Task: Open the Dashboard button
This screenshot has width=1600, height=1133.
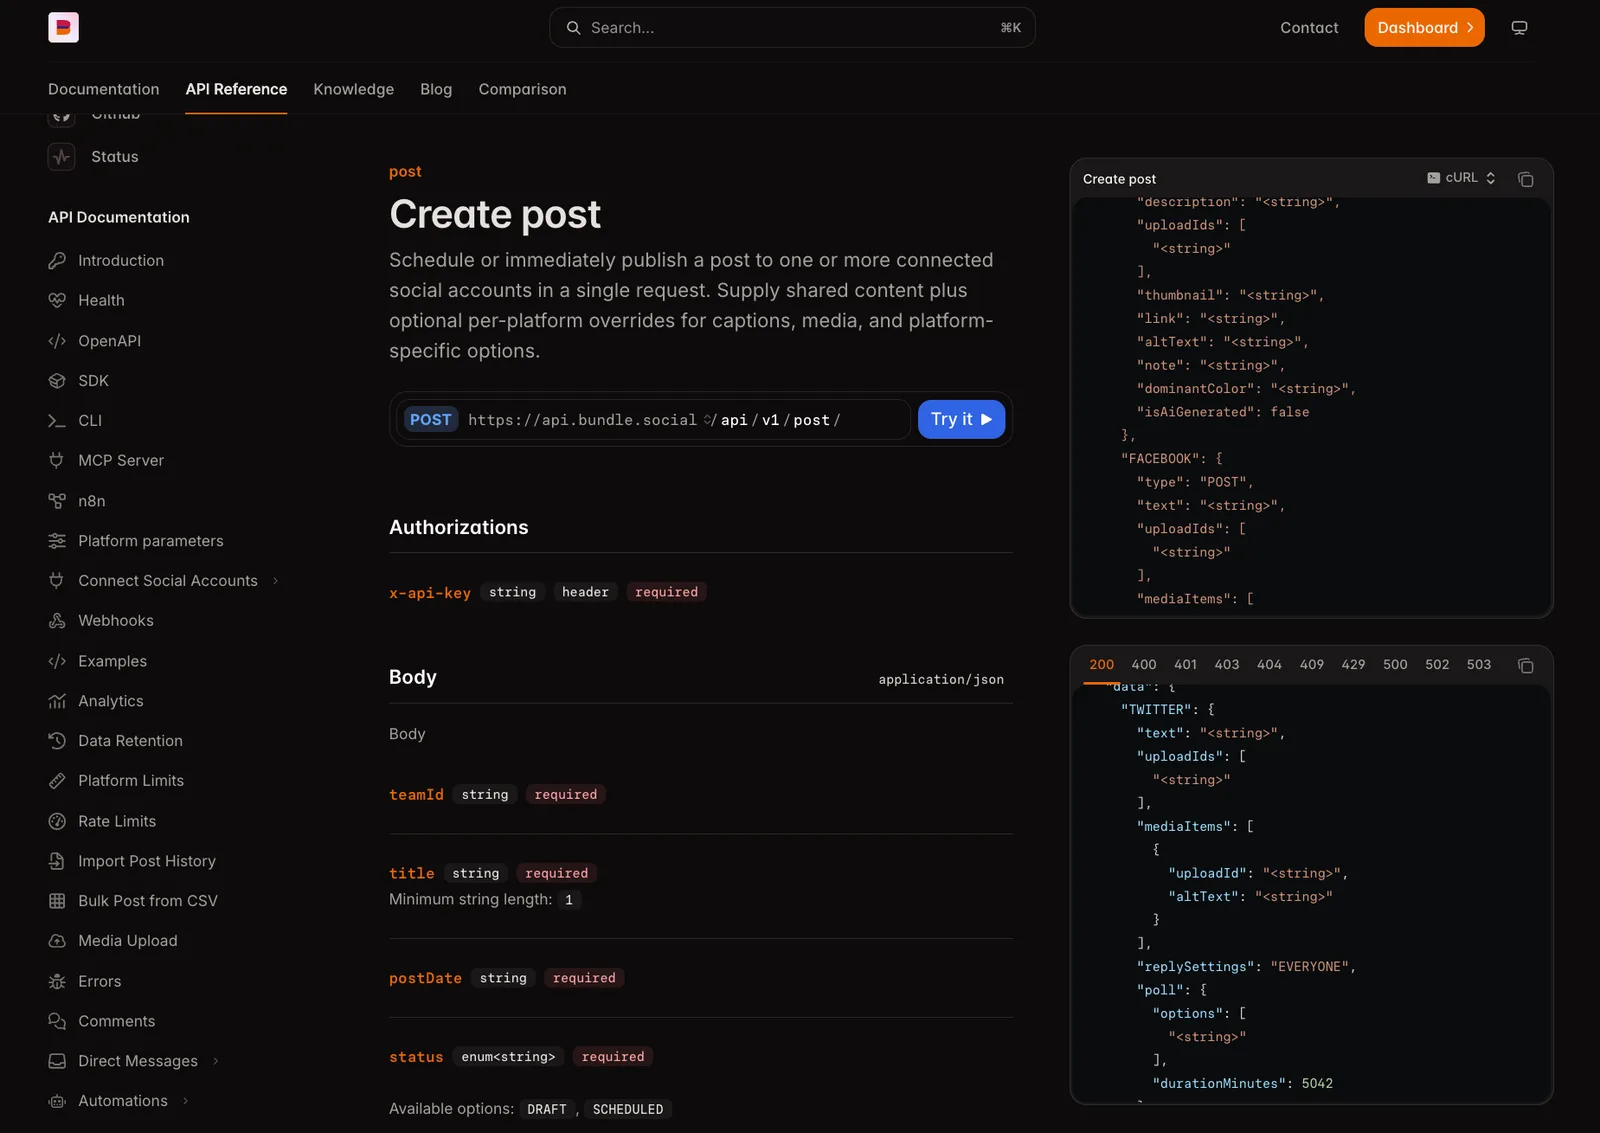Action: pos(1424,28)
